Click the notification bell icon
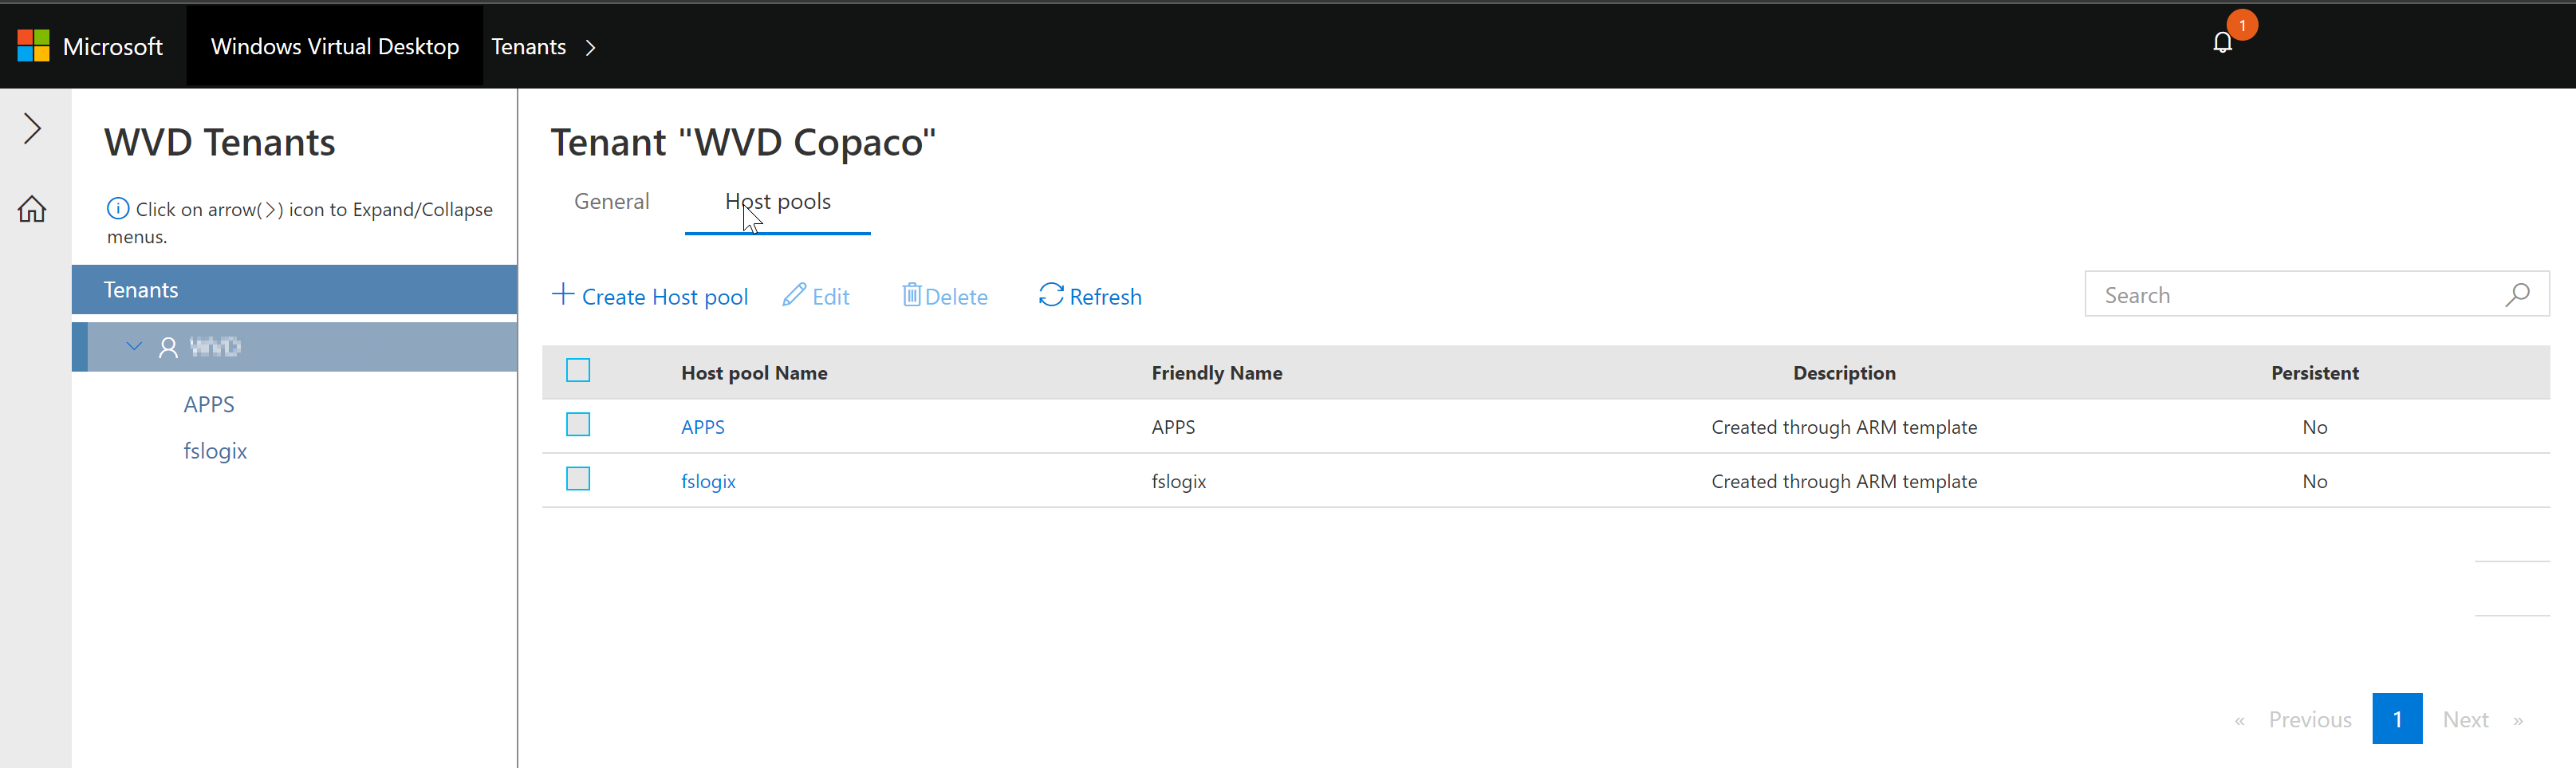 click(2221, 43)
